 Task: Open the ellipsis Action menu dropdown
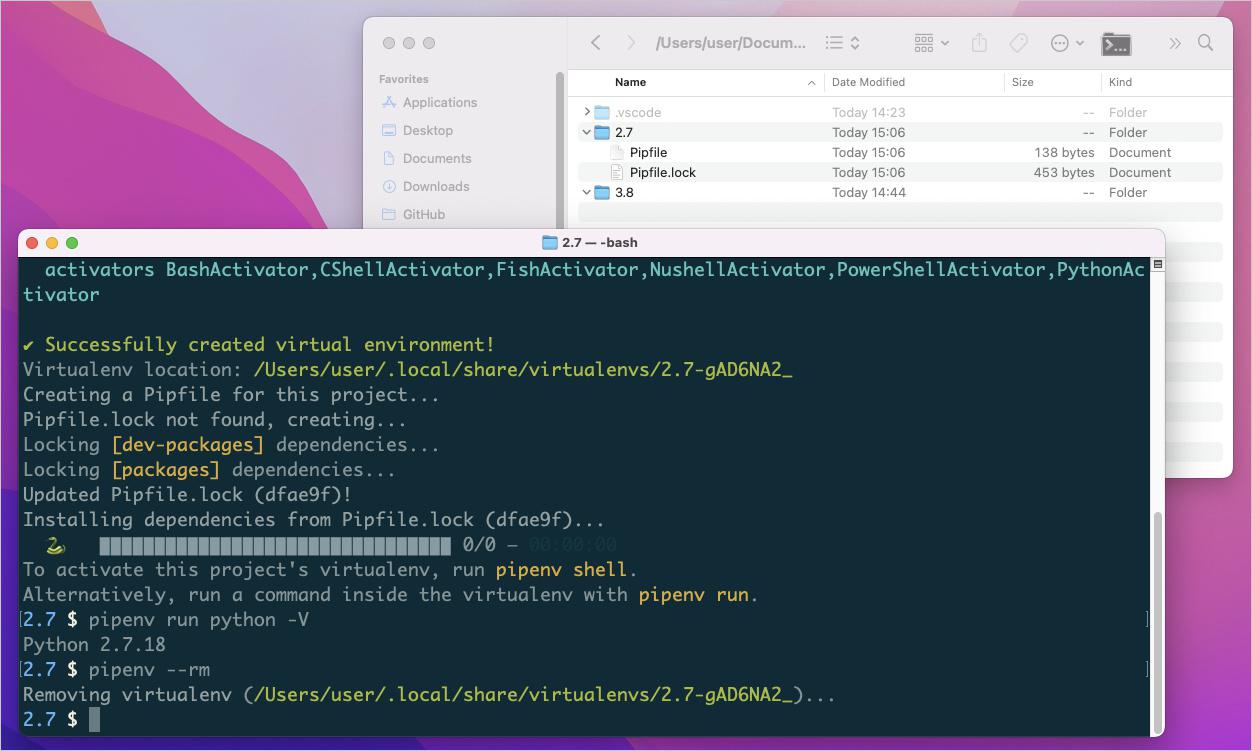coord(1067,43)
